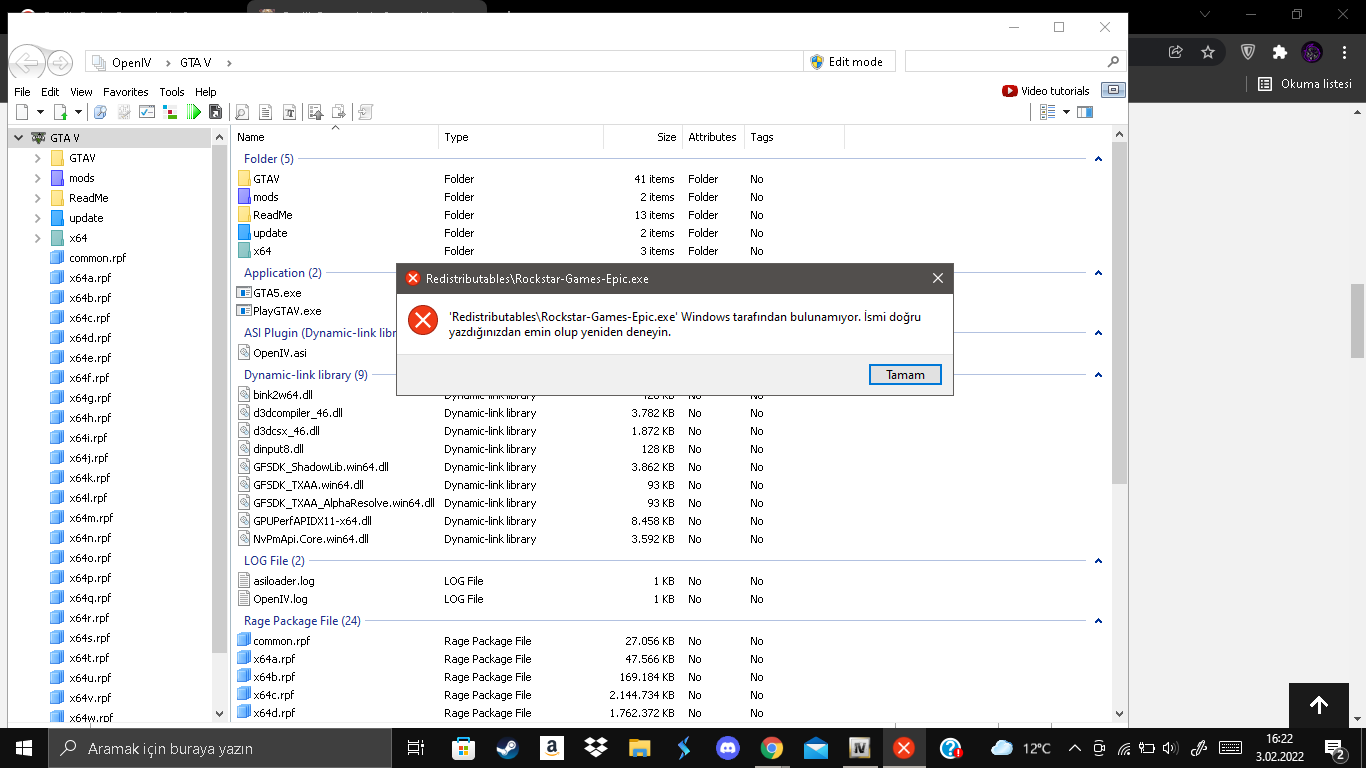Click the text lines document toolbar icon
The width and height of the screenshot is (1366, 768).
(x=266, y=112)
